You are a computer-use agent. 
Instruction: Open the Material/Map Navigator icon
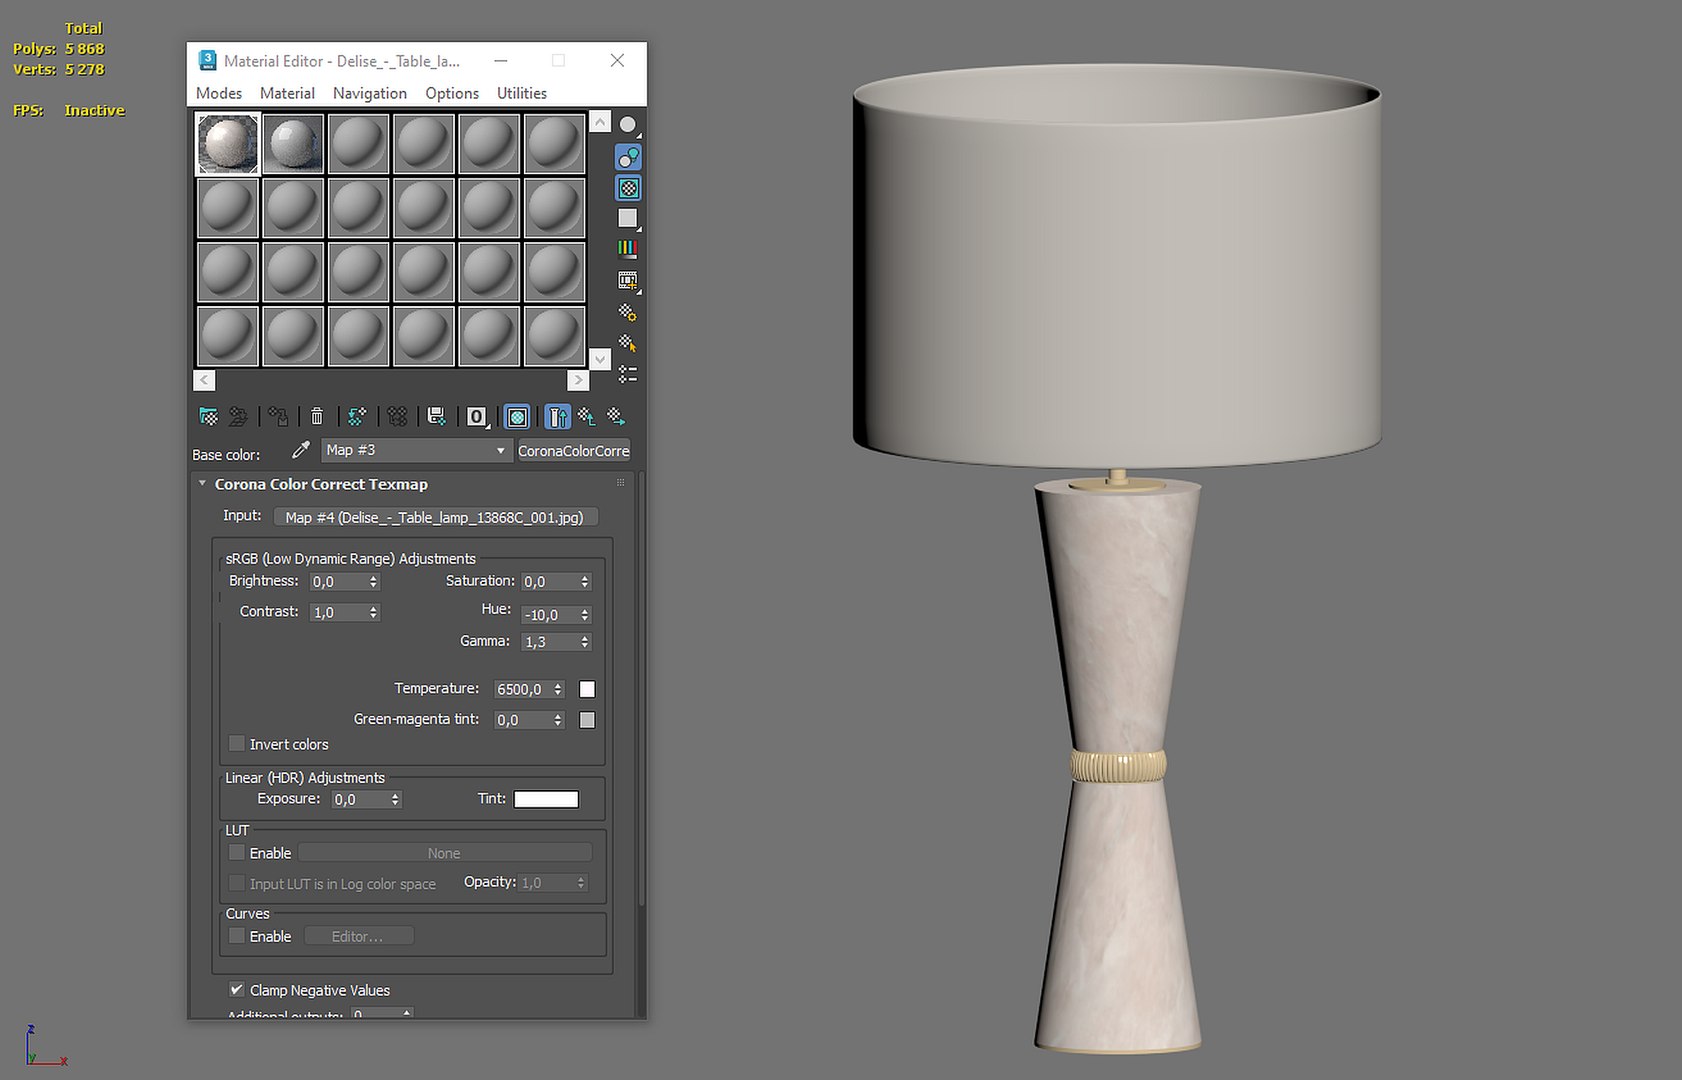(x=628, y=375)
